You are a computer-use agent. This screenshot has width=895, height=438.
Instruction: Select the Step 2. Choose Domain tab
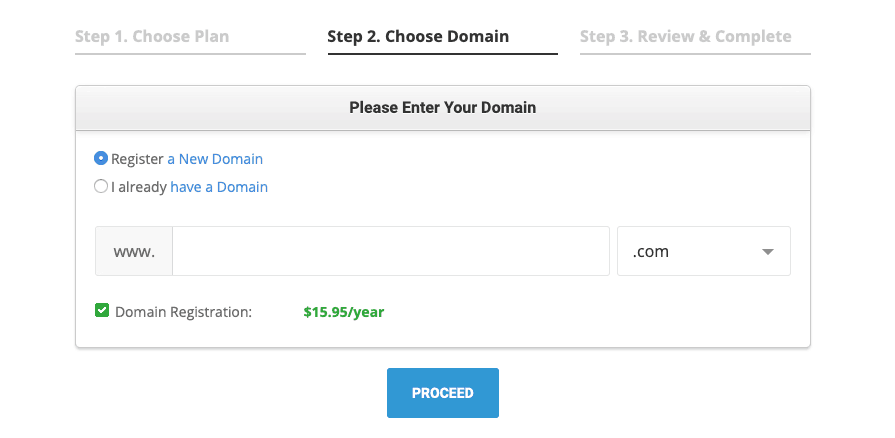point(418,37)
